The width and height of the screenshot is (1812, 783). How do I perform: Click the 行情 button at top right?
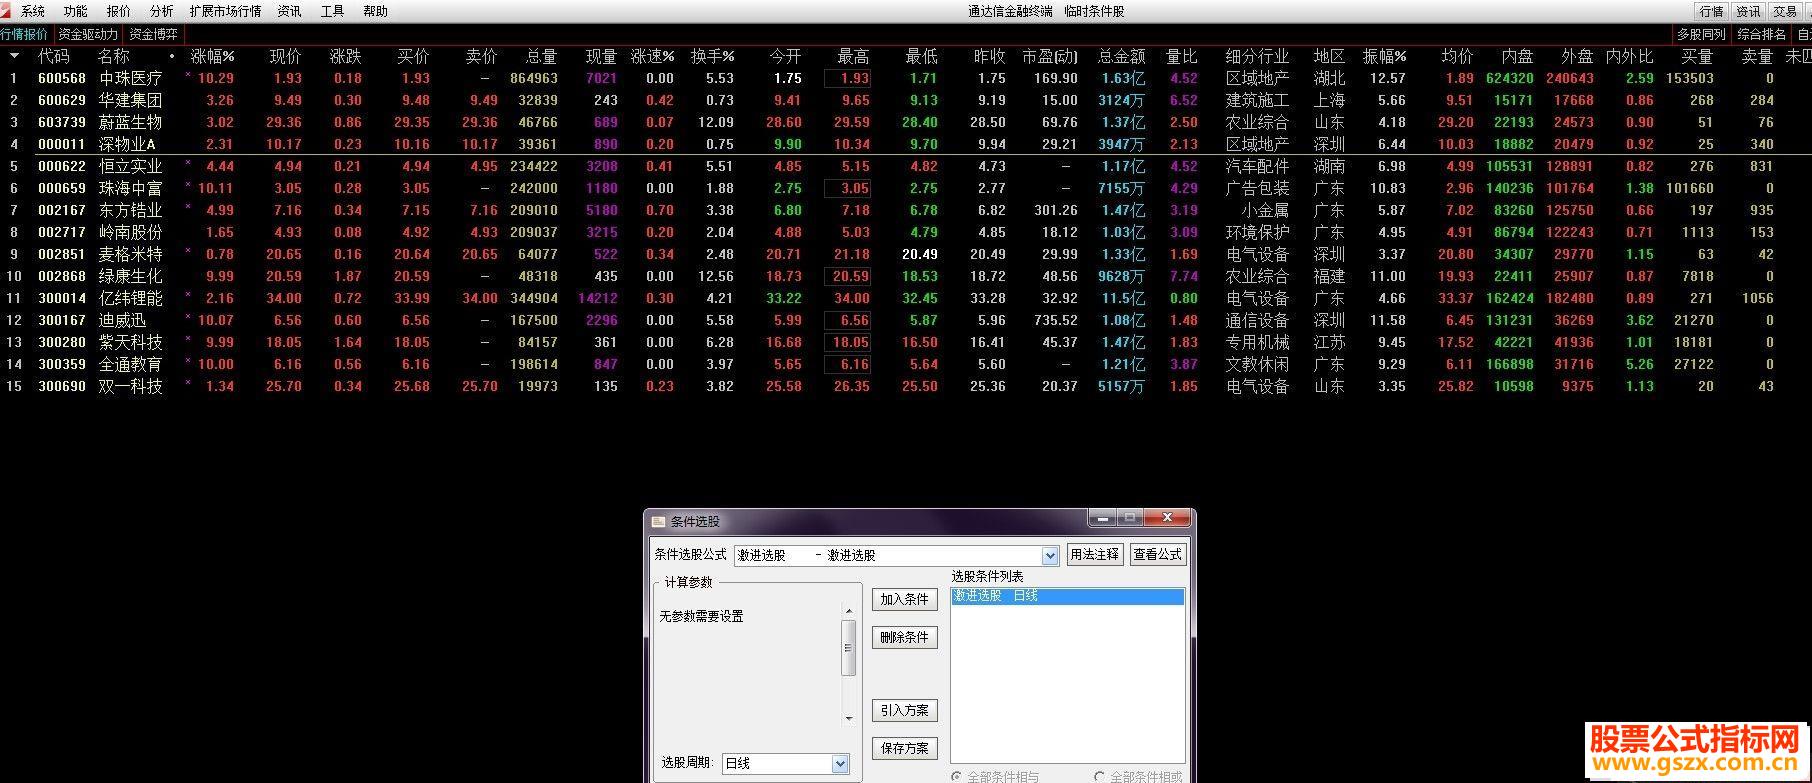(x=1711, y=11)
